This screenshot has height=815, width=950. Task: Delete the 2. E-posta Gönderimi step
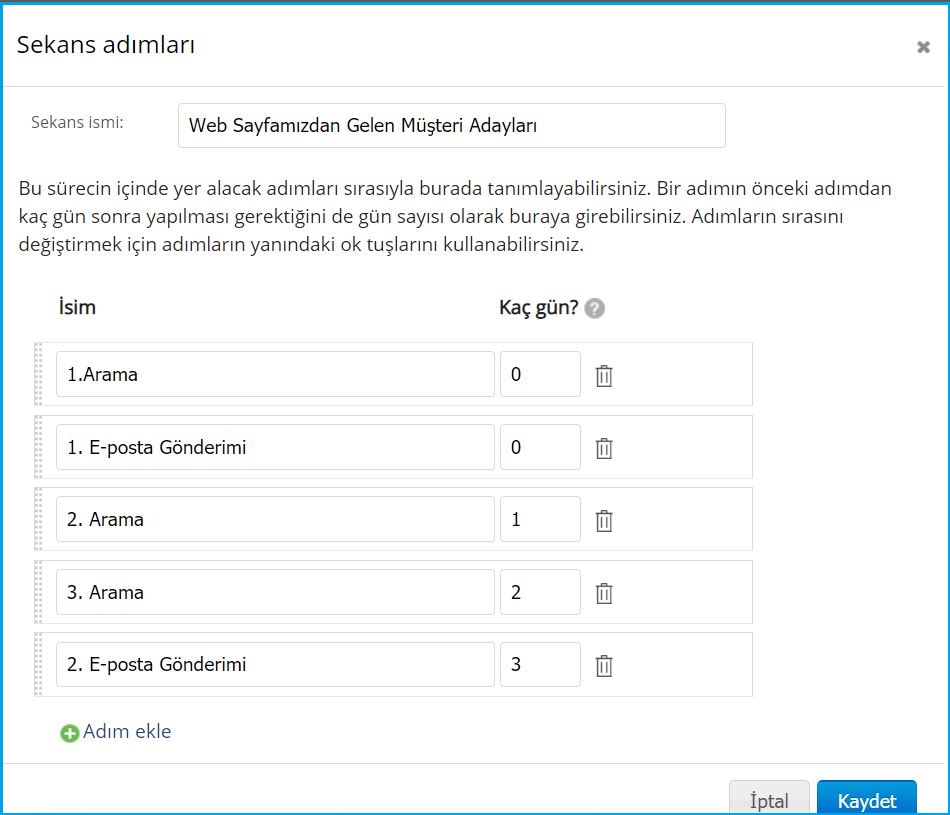tap(604, 666)
